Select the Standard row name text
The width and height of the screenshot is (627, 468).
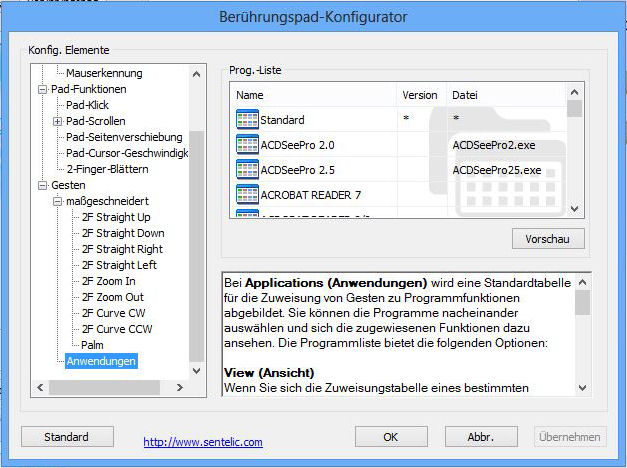(x=282, y=120)
